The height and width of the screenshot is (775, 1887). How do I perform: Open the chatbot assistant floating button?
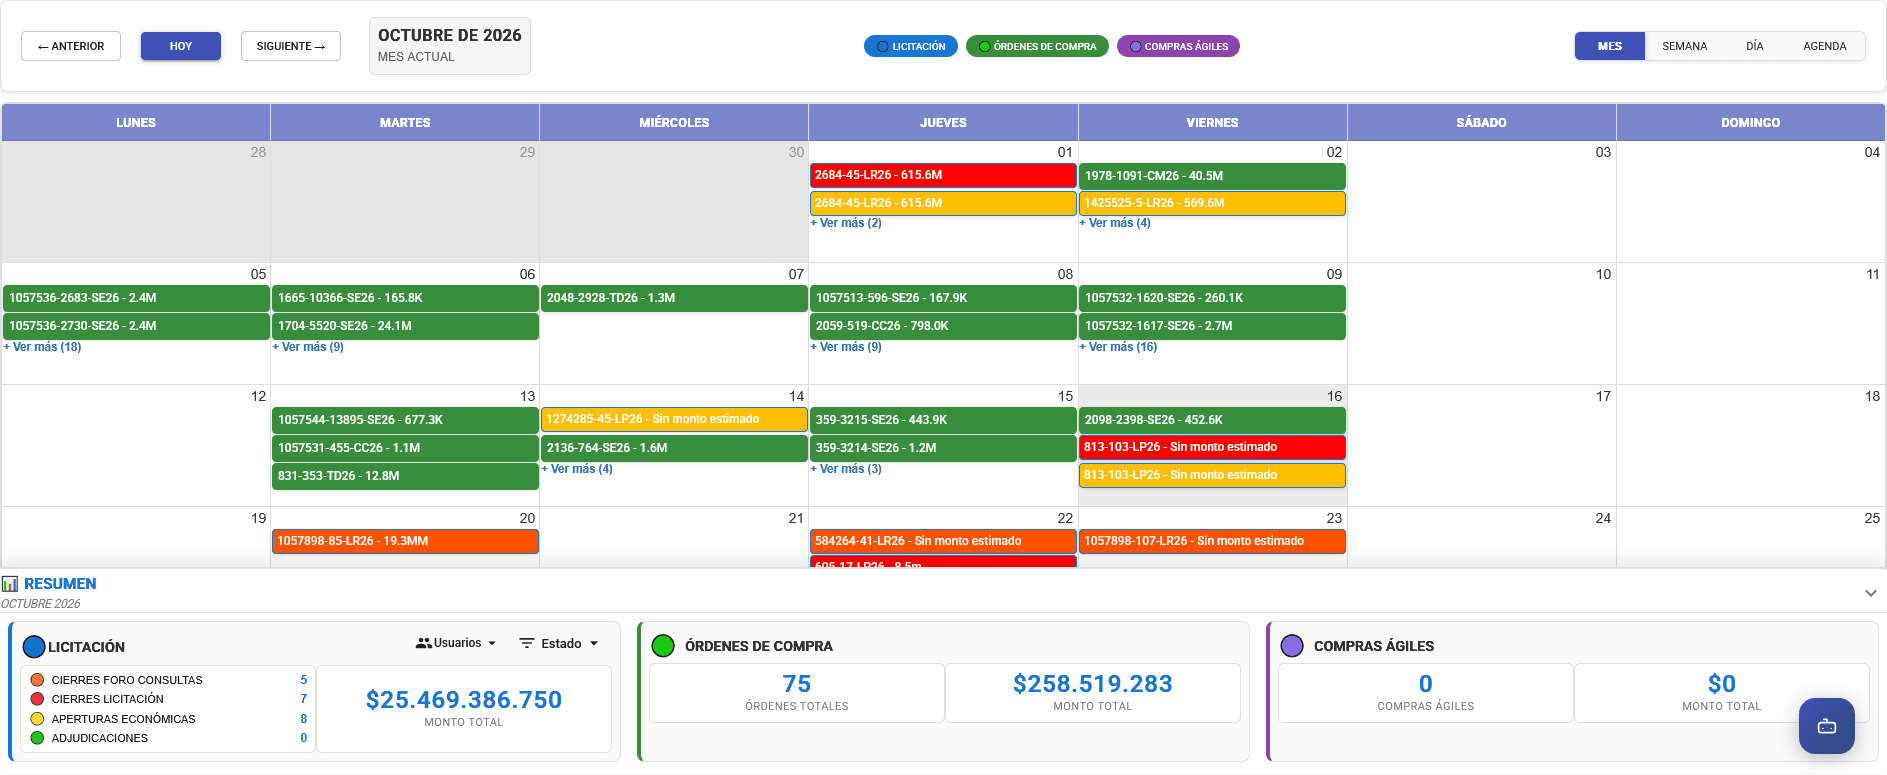tap(1826, 726)
